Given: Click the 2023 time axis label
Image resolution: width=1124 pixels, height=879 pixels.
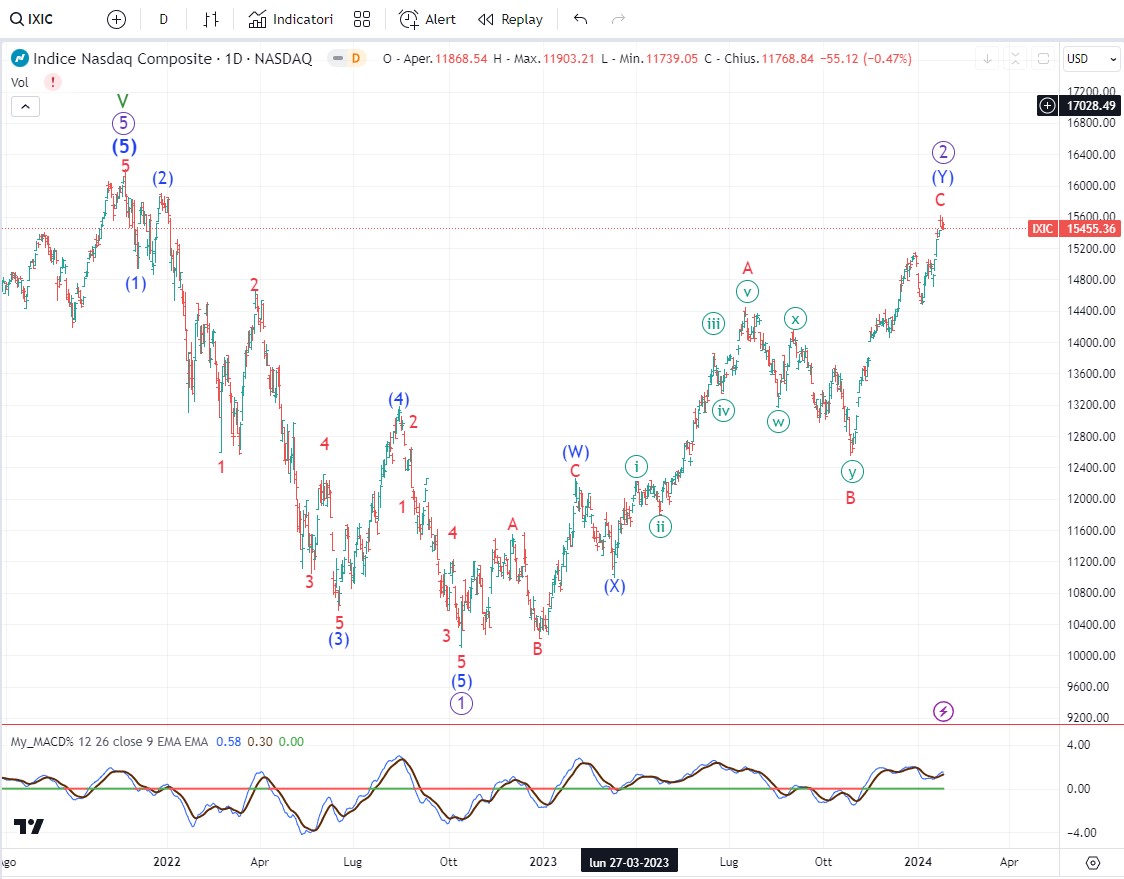Looking at the screenshot, I should [543, 862].
